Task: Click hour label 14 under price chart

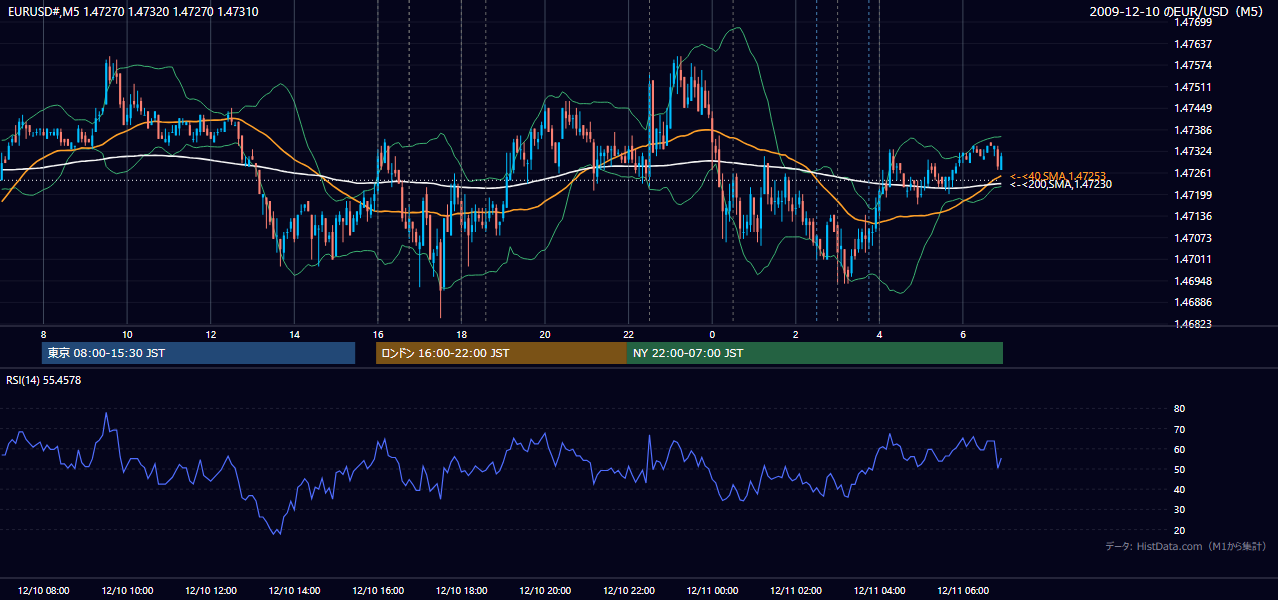Action: pos(294,334)
